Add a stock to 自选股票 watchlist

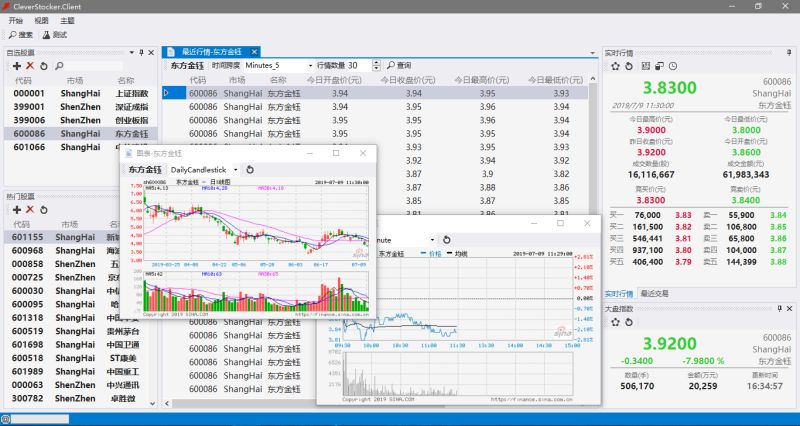pyautogui.click(x=17, y=66)
